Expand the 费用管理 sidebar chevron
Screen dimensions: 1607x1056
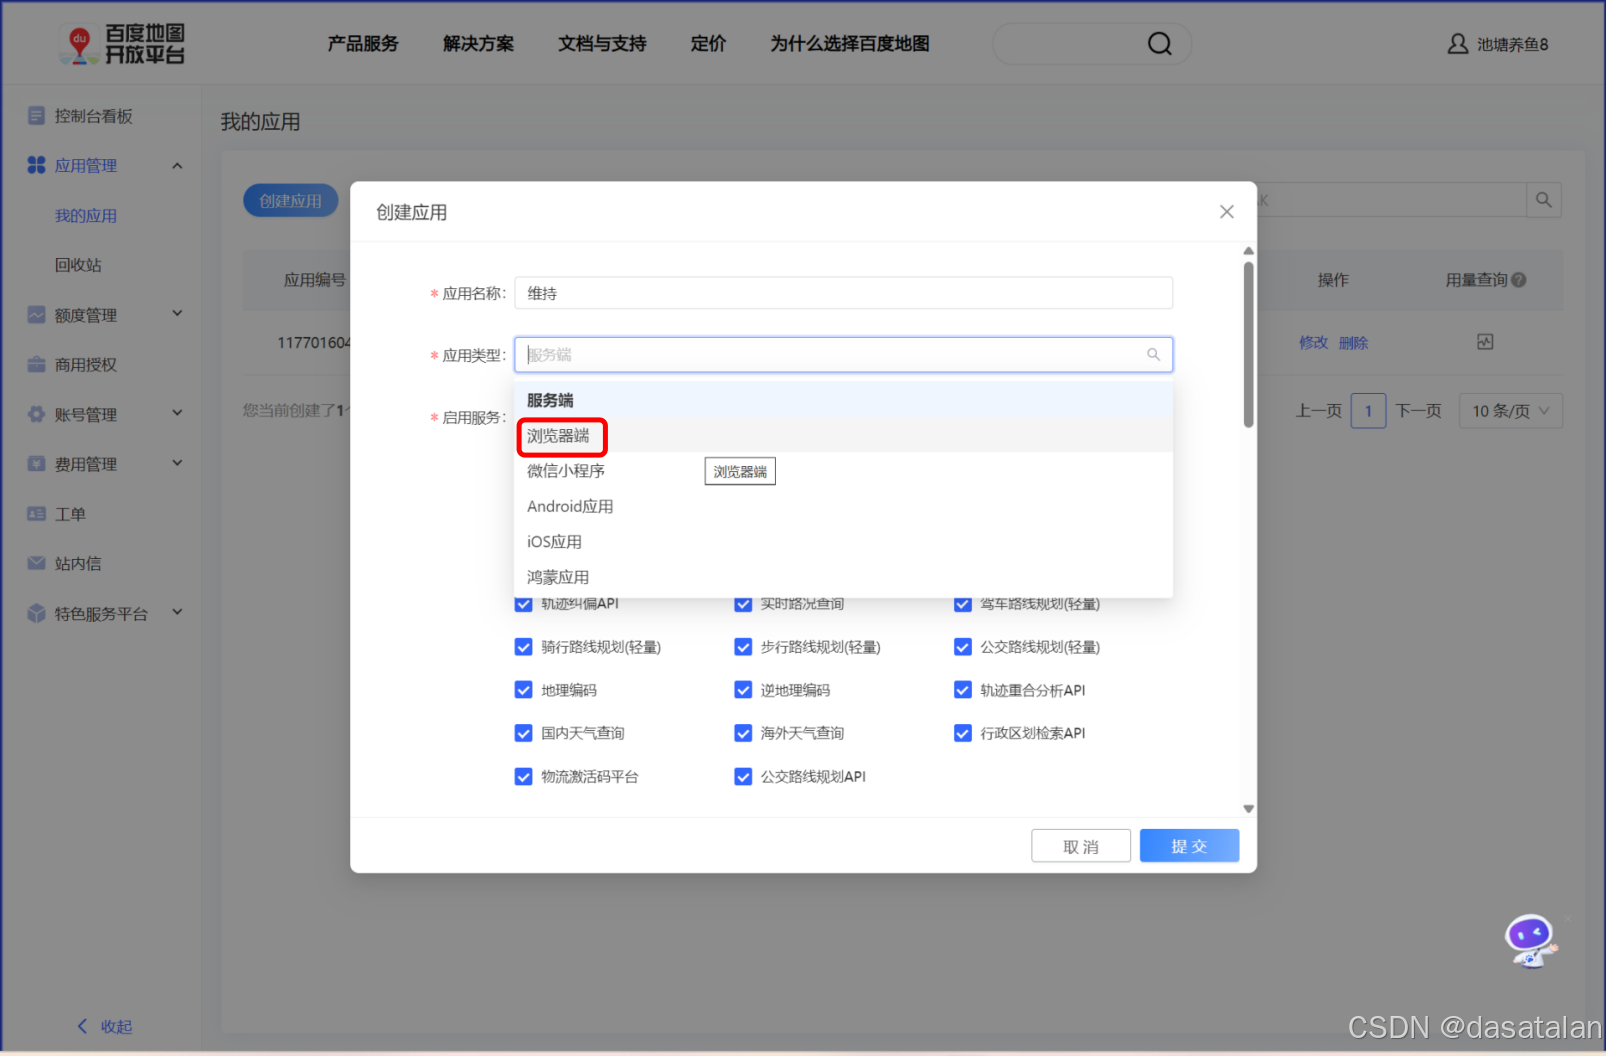click(177, 463)
